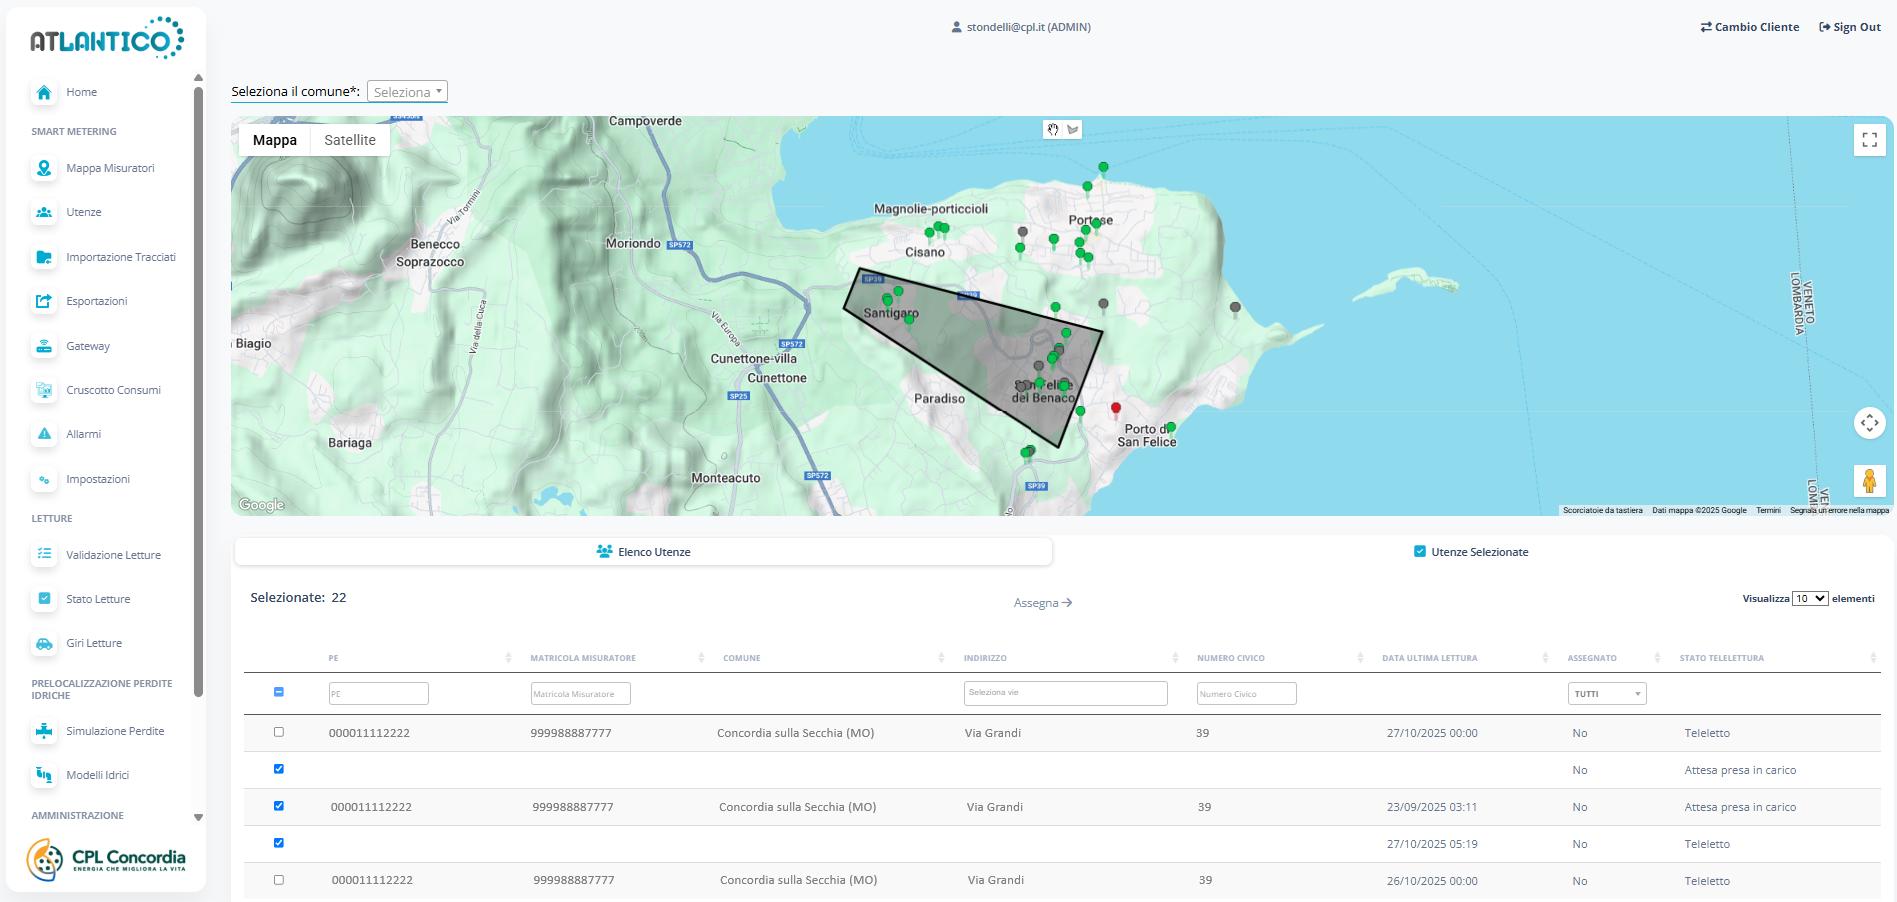Click the sidebar vertical scrollbar
Viewport: 1897px width, 902px height.
point(198,390)
